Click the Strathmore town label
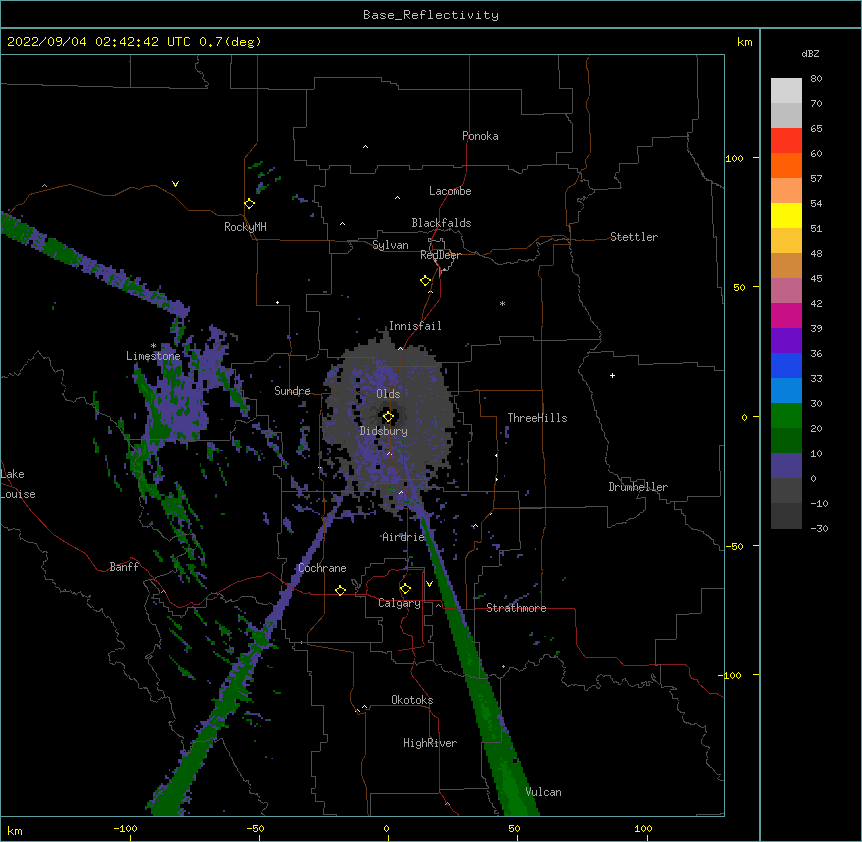This screenshot has width=862, height=842. [x=516, y=608]
